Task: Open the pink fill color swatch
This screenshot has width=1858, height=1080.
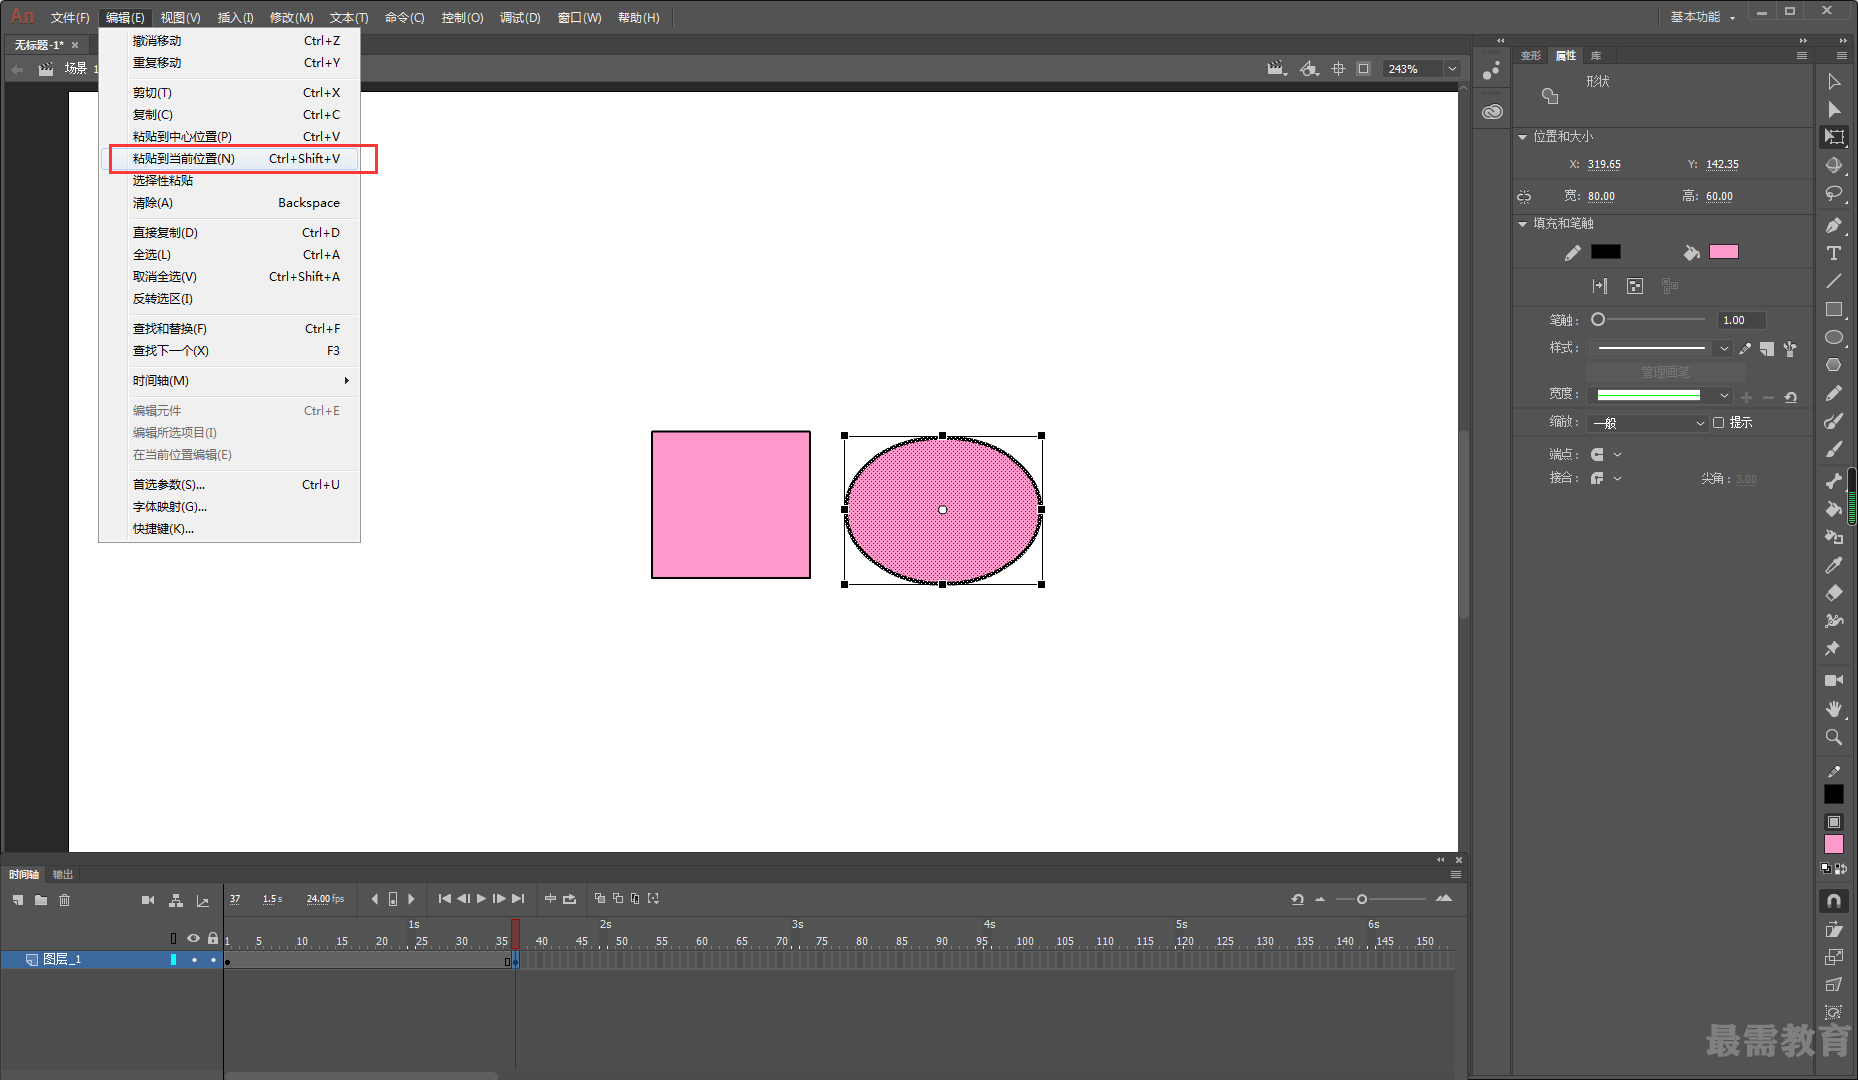Action: tap(1724, 252)
